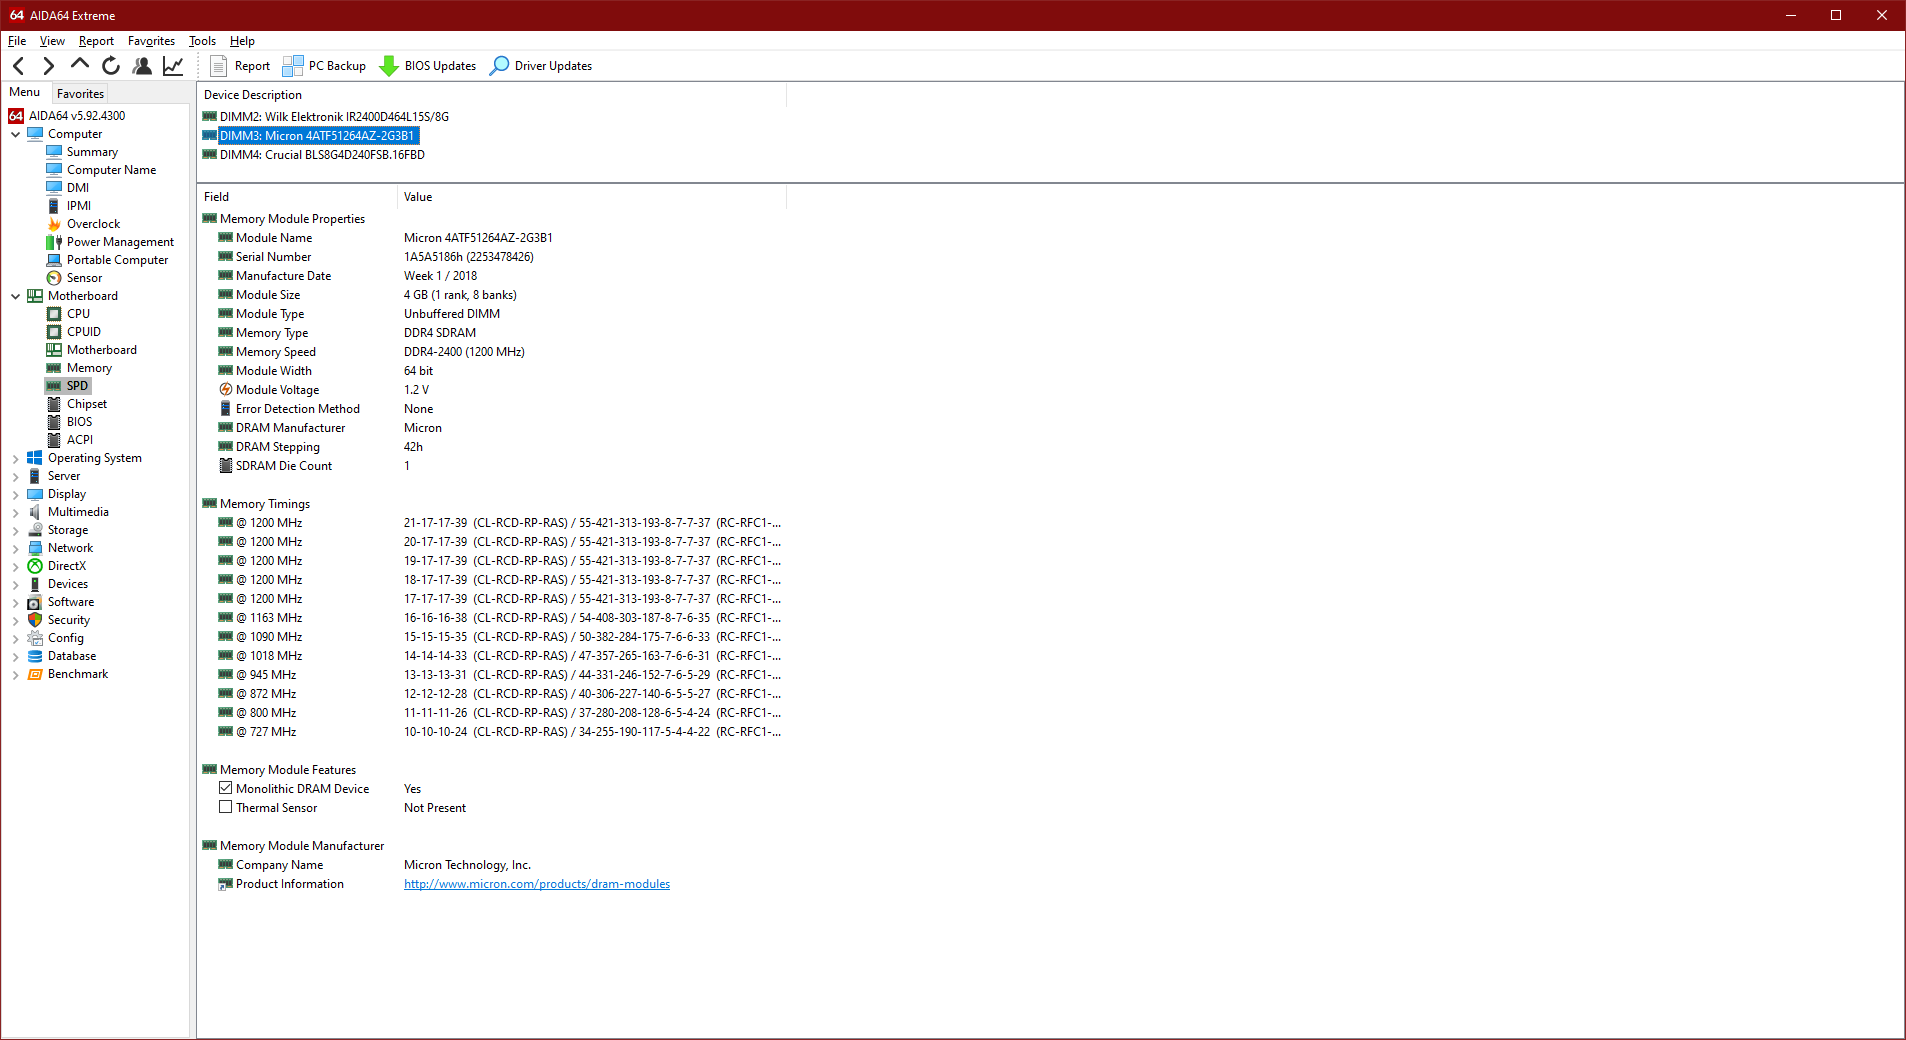The height and width of the screenshot is (1040, 1906).
Task: Toggle the Thermal Sensor checkbox
Action: tap(226, 807)
